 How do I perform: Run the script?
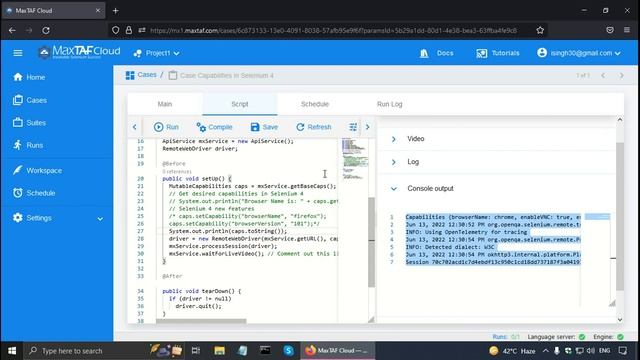click(166, 127)
